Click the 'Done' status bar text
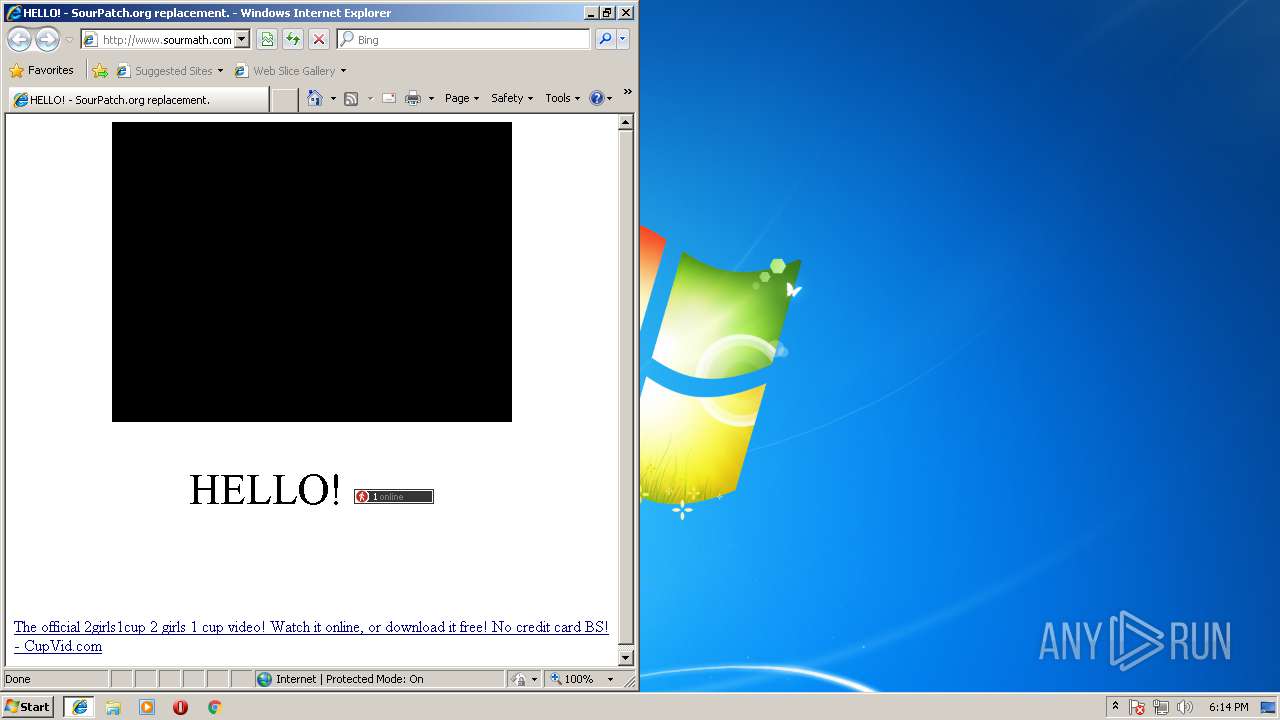Viewport: 1280px width, 720px height. coord(18,679)
